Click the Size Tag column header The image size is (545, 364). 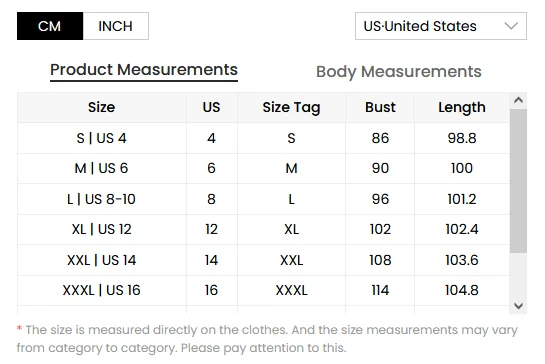[x=291, y=107]
